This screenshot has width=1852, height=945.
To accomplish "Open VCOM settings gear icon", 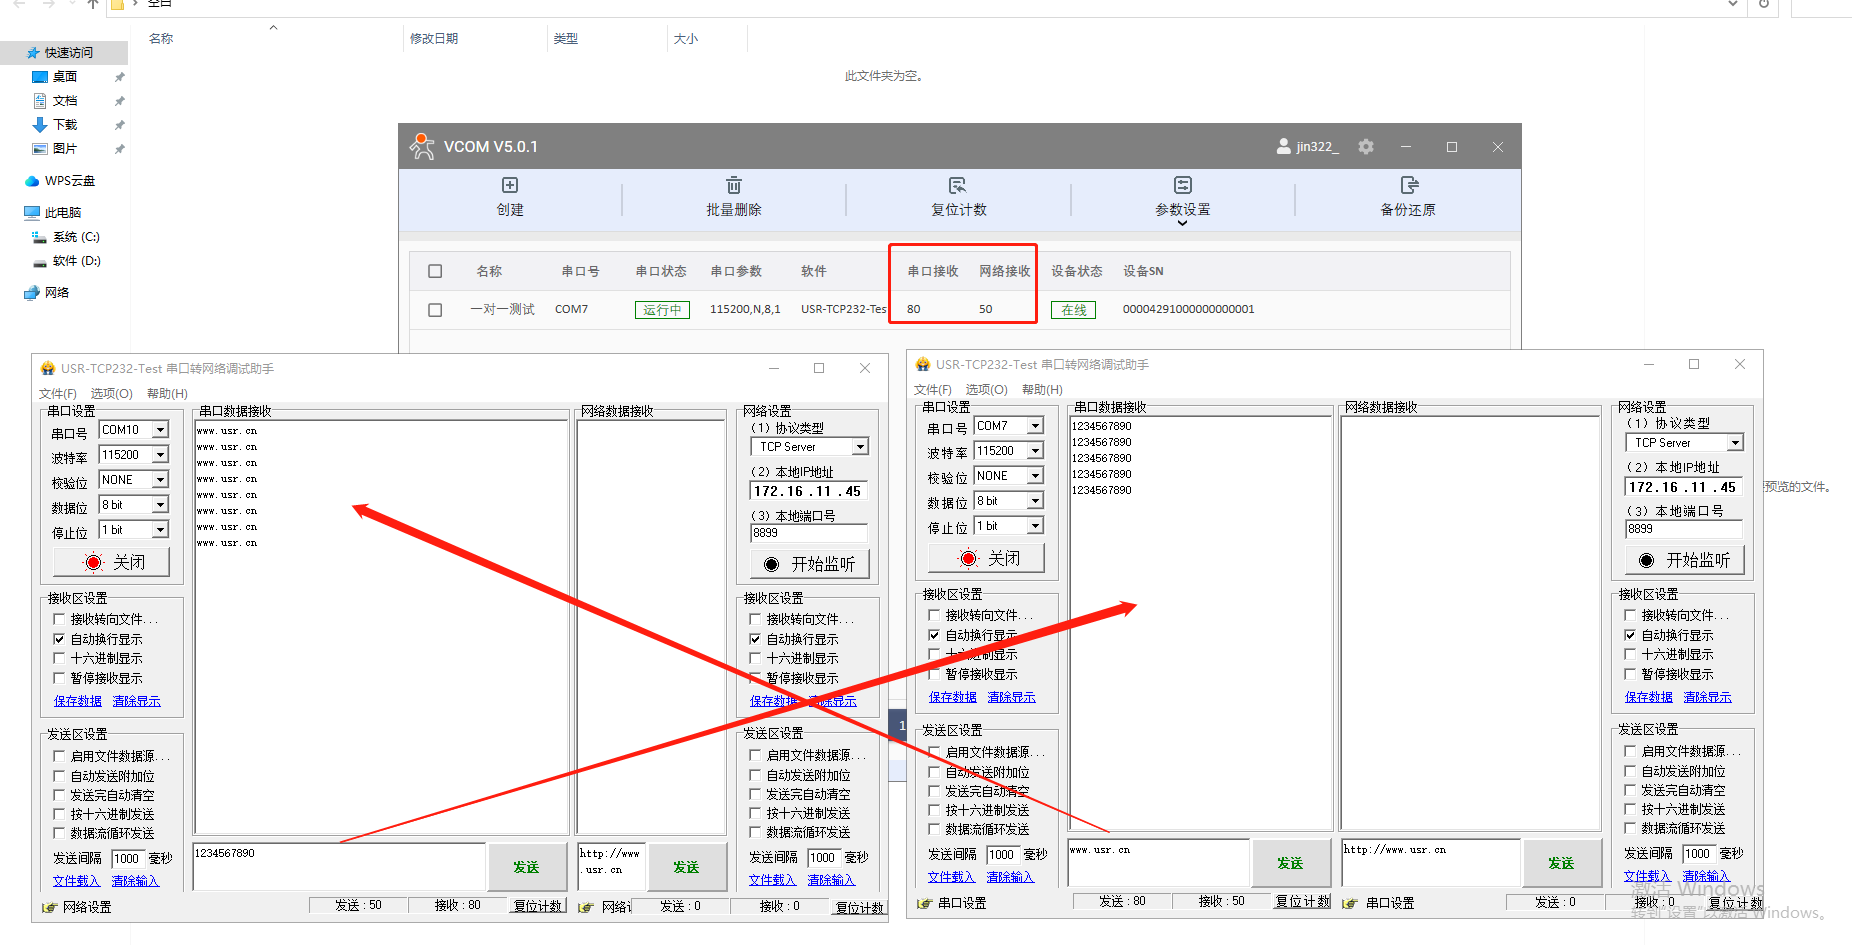I will click(1366, 147).
